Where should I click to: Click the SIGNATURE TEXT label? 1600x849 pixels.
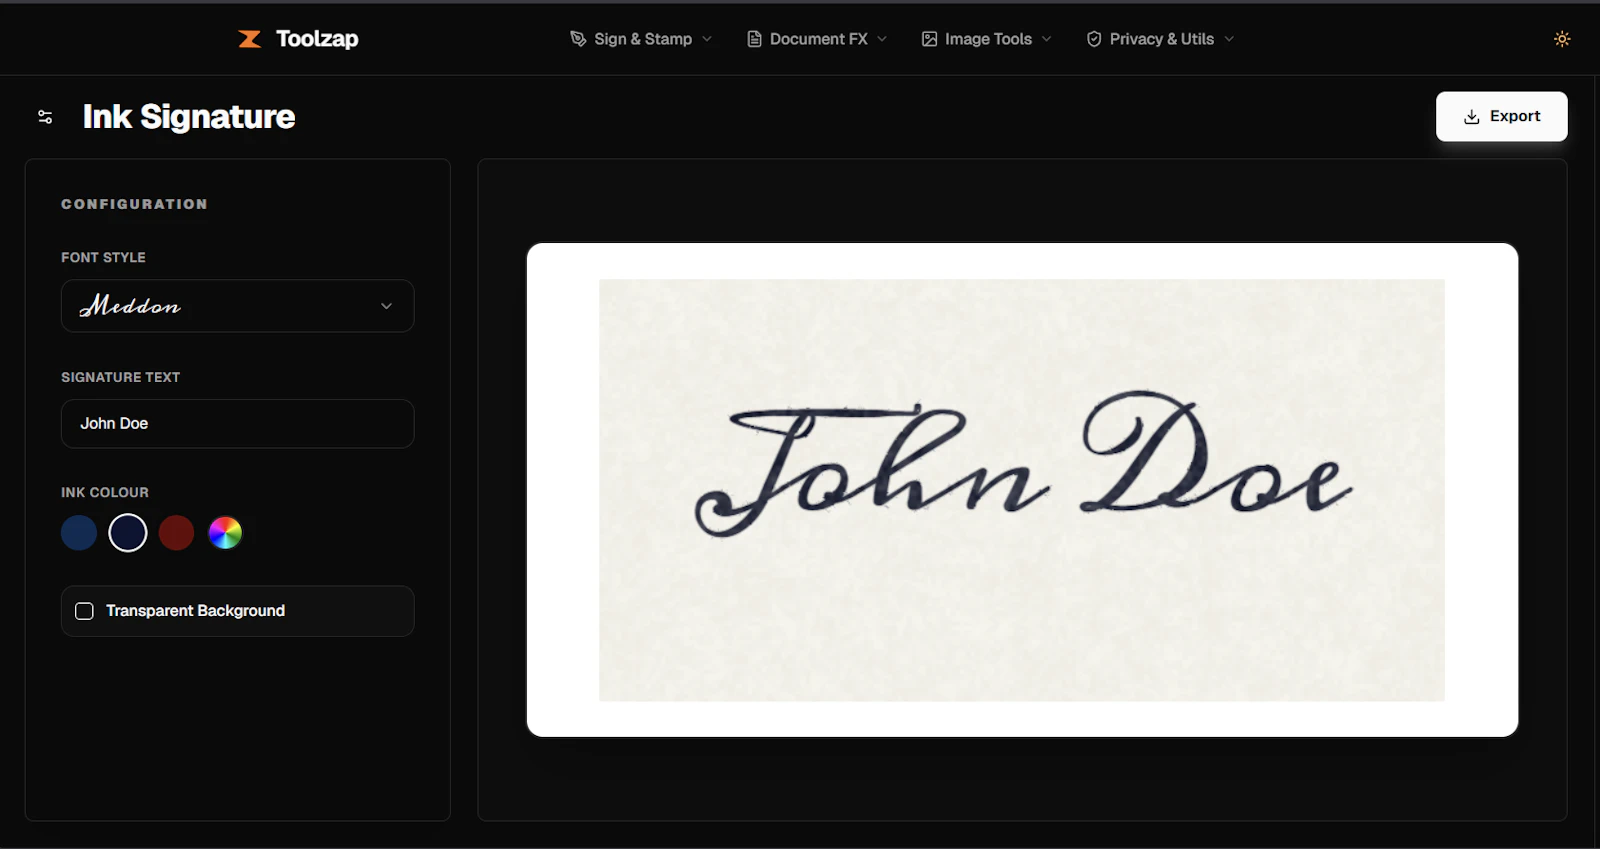(x=120, y=377)
